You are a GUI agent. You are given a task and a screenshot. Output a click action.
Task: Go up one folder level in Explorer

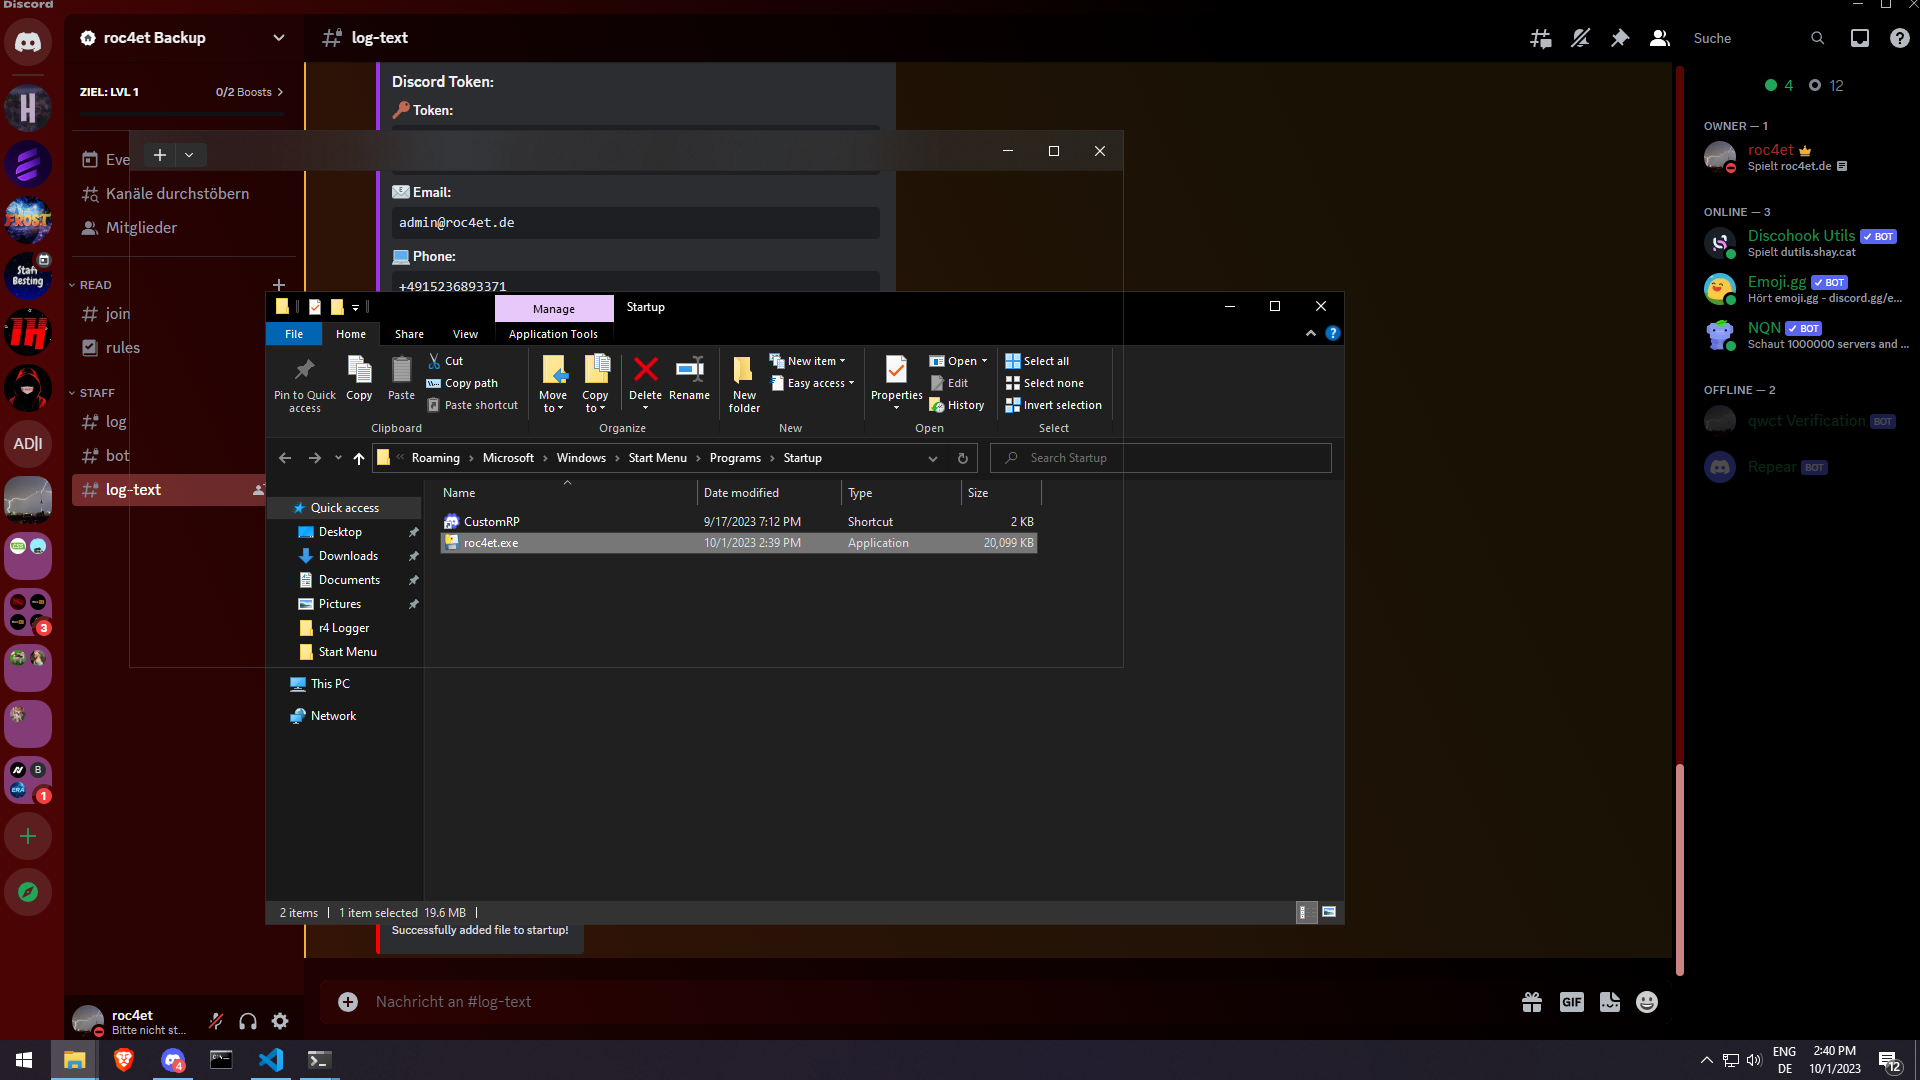point(359,458)
